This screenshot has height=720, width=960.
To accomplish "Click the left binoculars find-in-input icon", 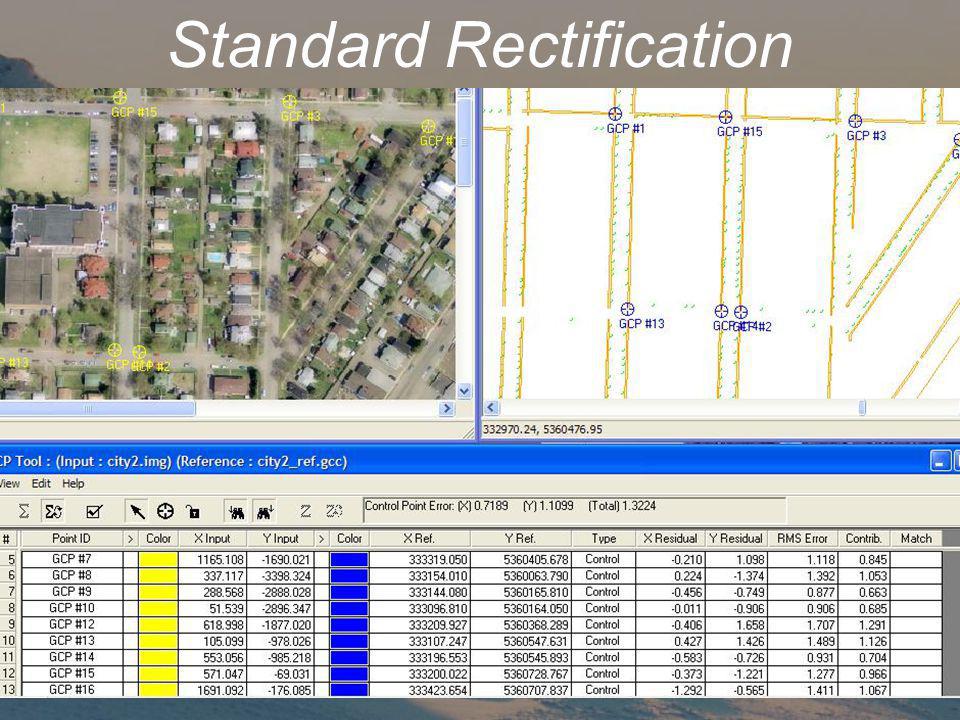I will (236, 512).
